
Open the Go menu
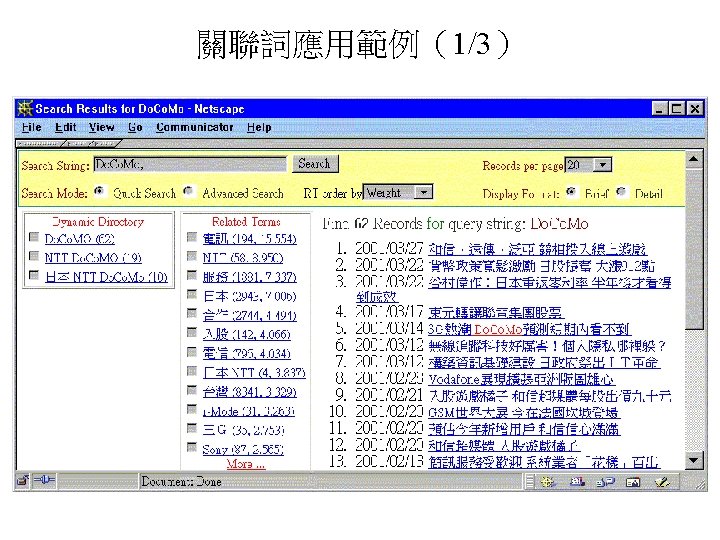point(135,127)
